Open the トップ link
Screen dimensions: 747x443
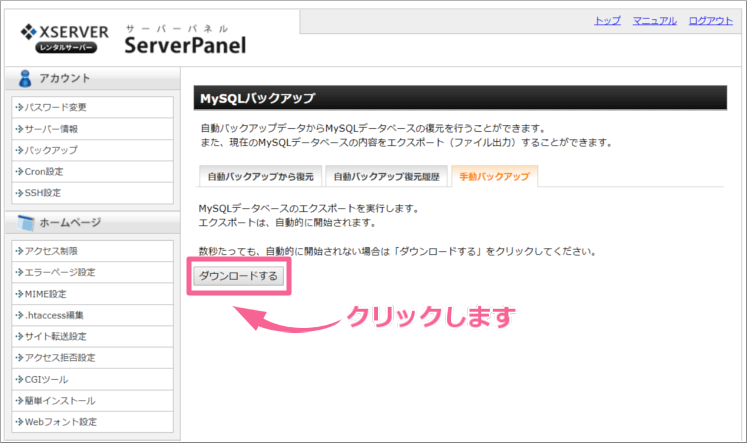coord(607,20)
